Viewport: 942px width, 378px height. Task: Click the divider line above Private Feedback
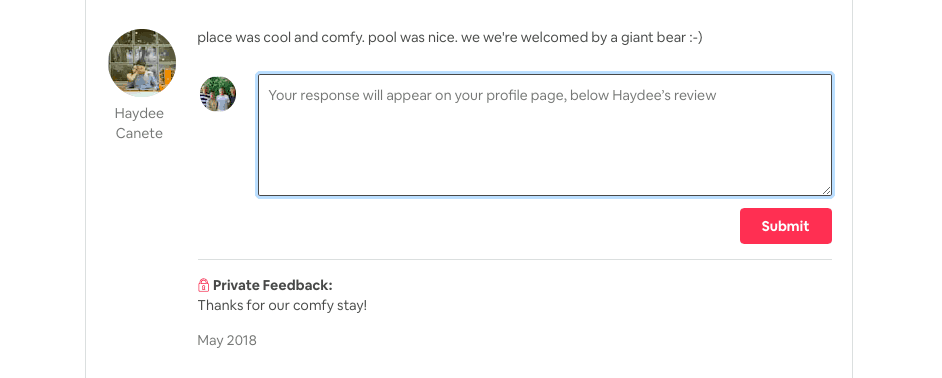point(515,260)
